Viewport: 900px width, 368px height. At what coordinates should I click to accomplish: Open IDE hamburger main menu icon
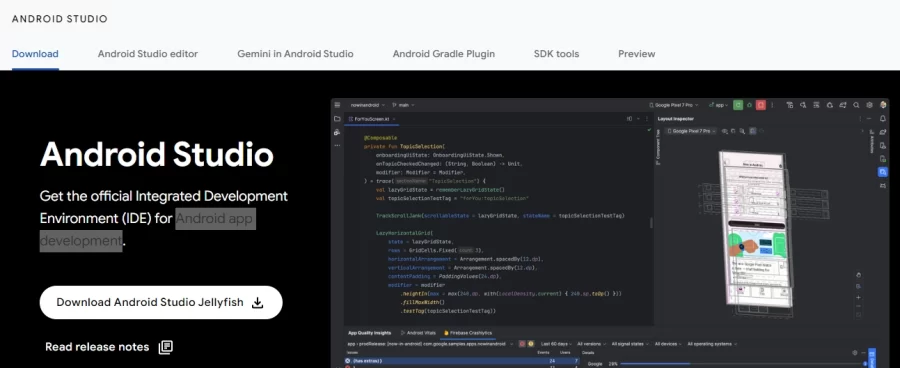click(338, 105)
